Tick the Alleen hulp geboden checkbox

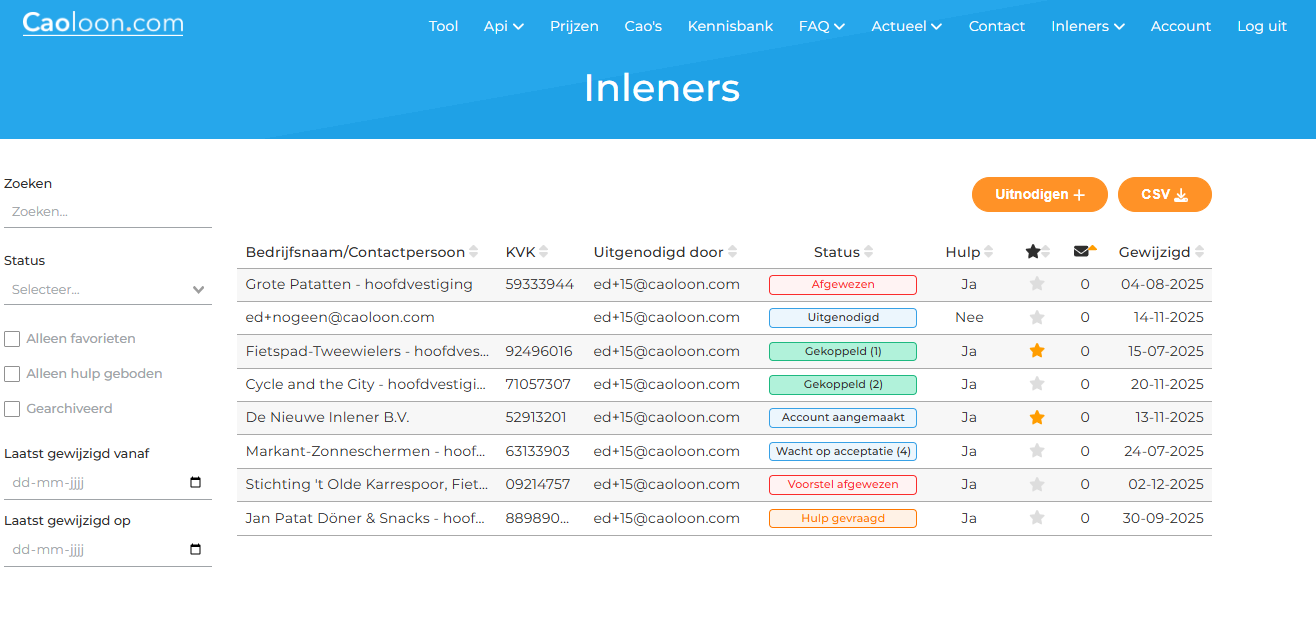pyautogui.click(x=12, y=374)
